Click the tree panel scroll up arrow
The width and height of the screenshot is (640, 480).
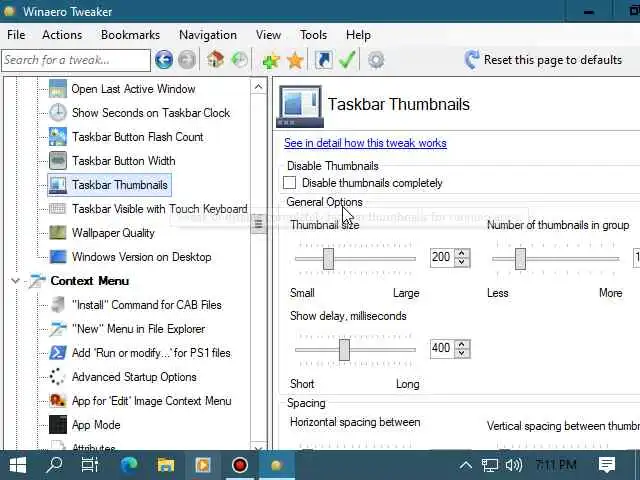tap(258, 87)
